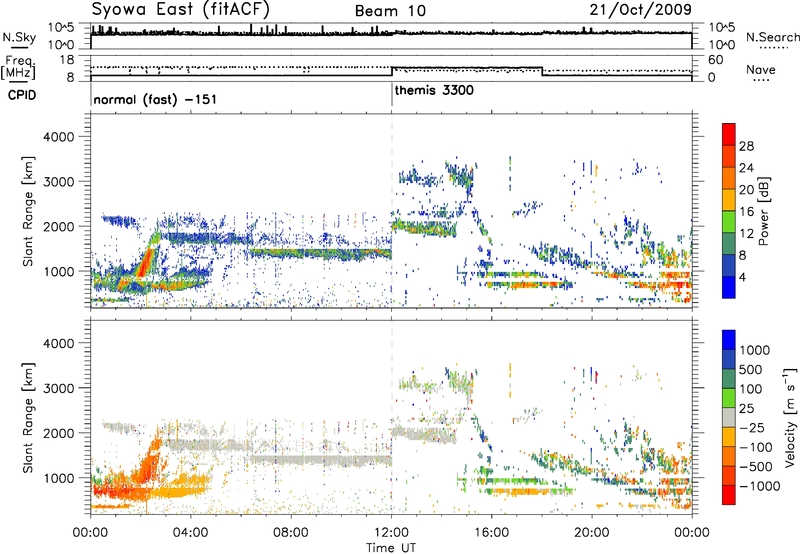Click the '-1000' tick on Velocity colorbar
Viewport: 800px width, 554px height.
click(759, 486)
